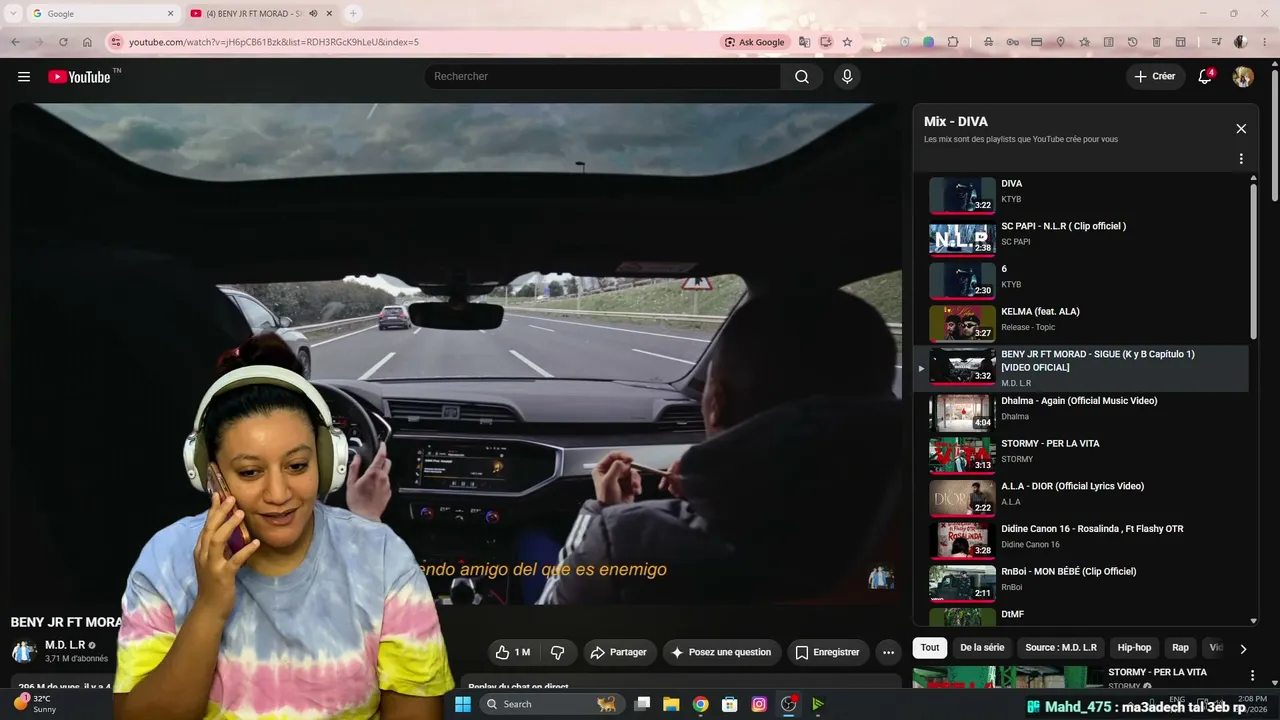Screen dimensions: 1280x720
Task: Click Posez une question button
Action: 722,652
